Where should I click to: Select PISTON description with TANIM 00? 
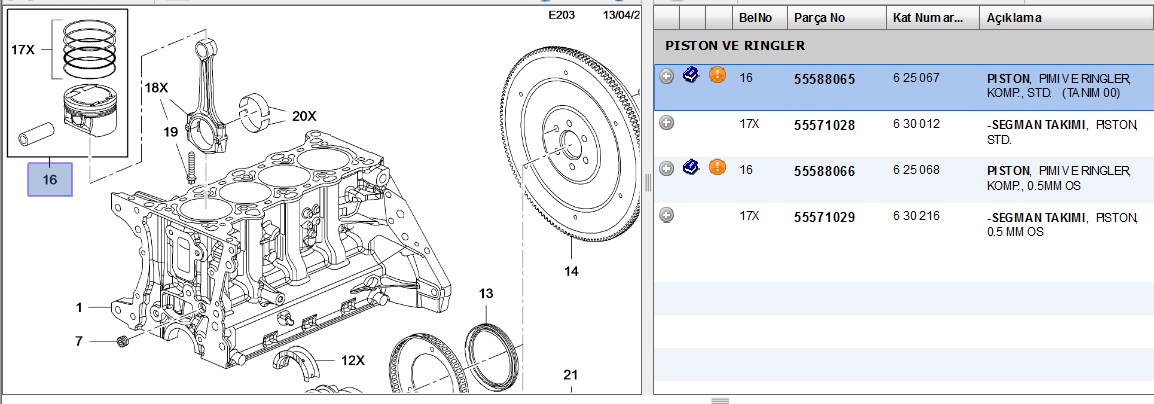(1058, 86)
